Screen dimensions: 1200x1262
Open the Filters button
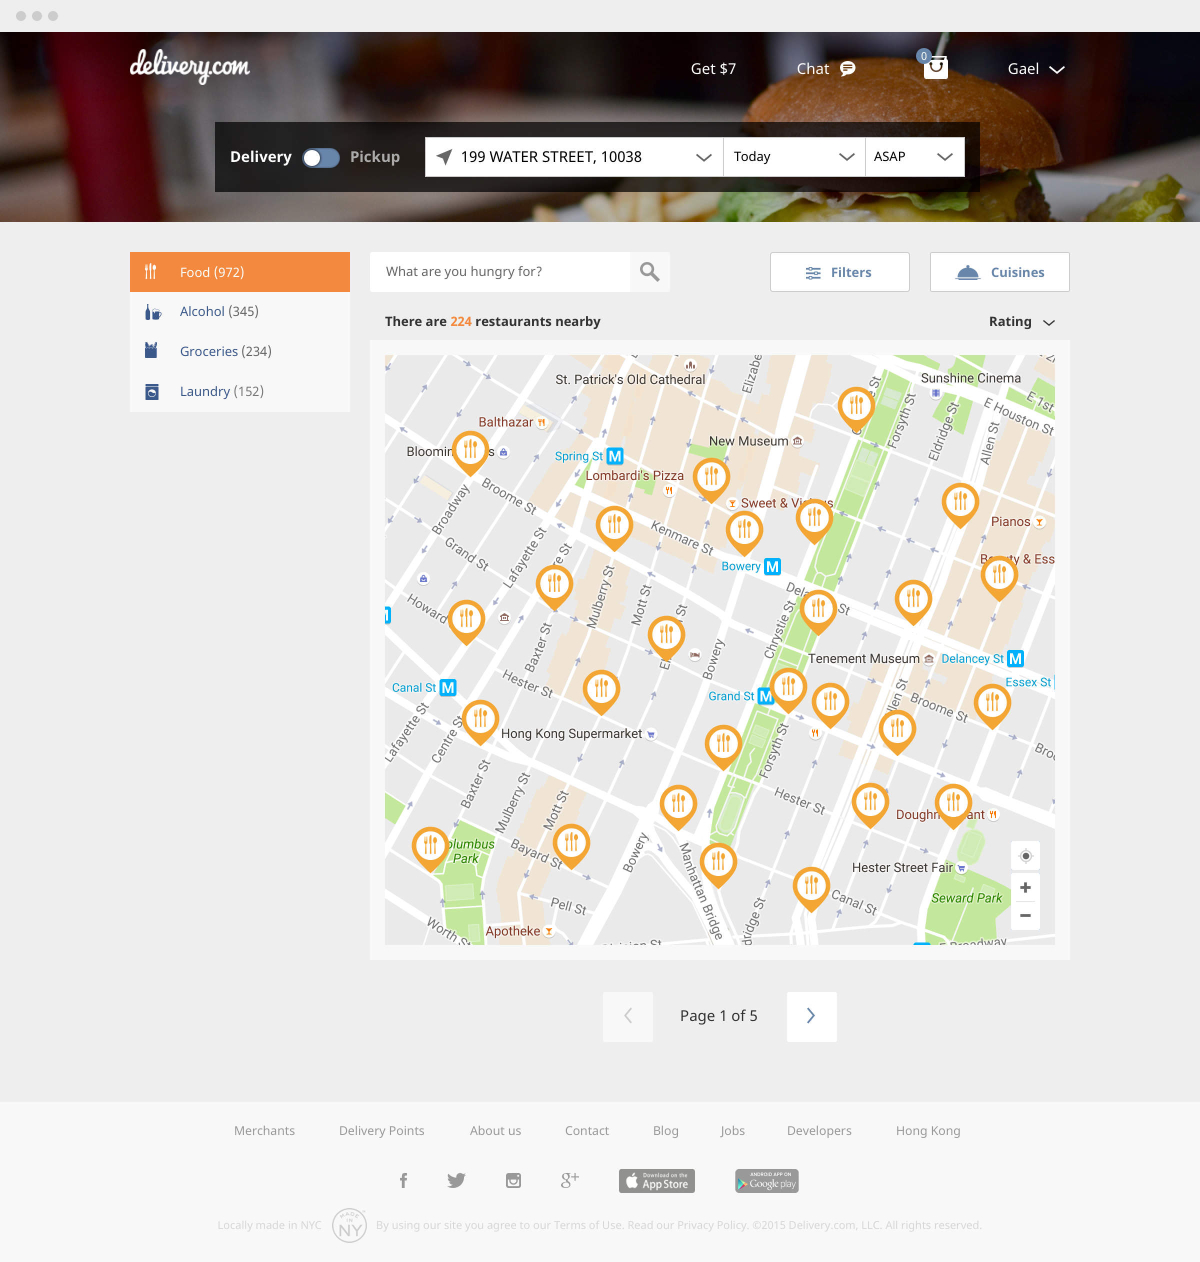pyautogui.click(x=839, y=272)
